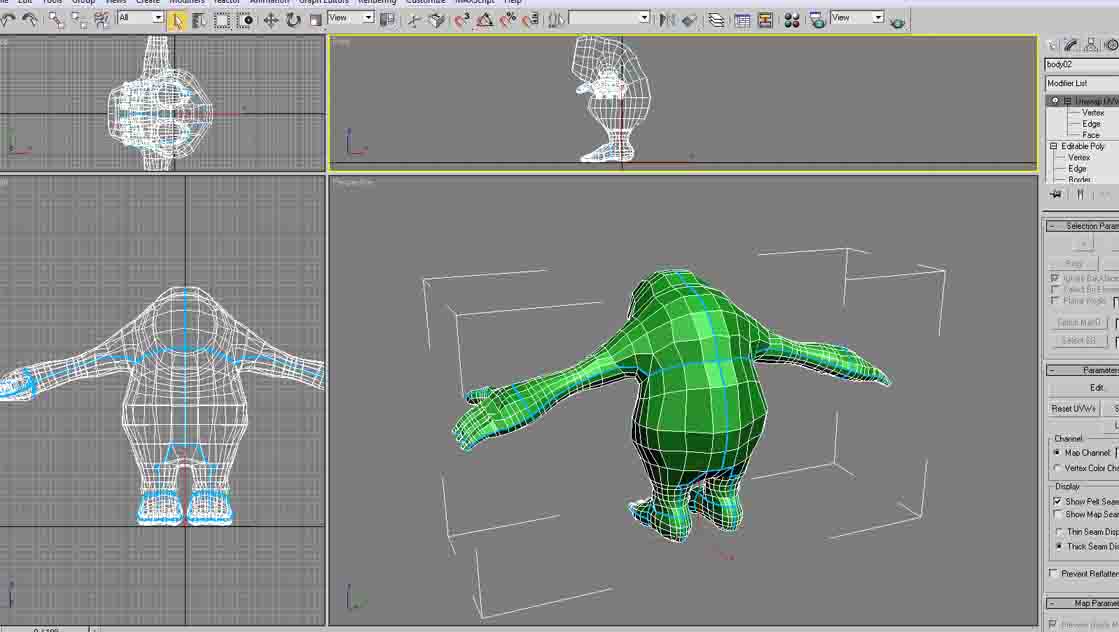
Task: Open the Layer Manager icon
Action: tap(716, 20)
